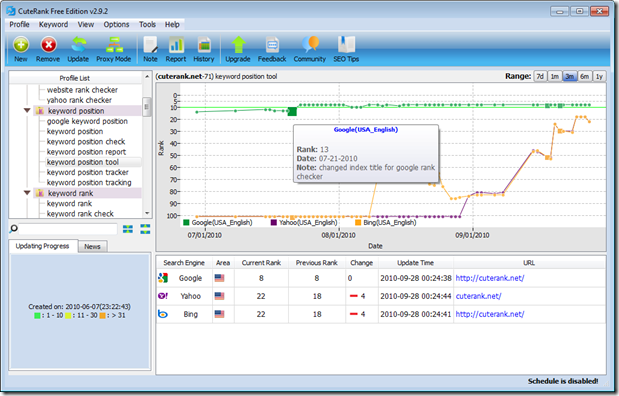Click the Upgrade arrow icon
Screen dimensions: 619x396
coord(238,45)
